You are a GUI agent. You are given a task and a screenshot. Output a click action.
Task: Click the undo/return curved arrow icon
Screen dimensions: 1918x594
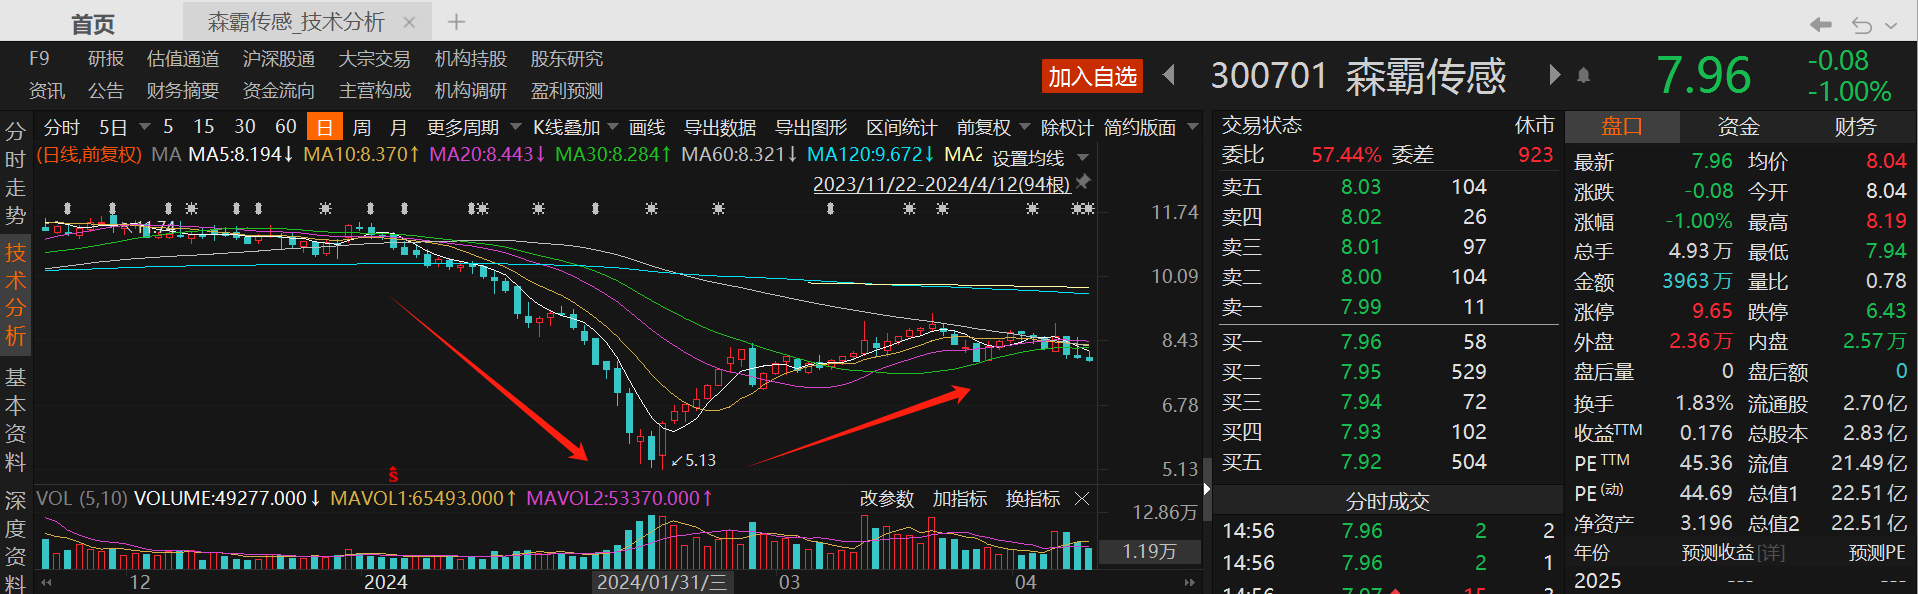click(x=1861, y=25)
